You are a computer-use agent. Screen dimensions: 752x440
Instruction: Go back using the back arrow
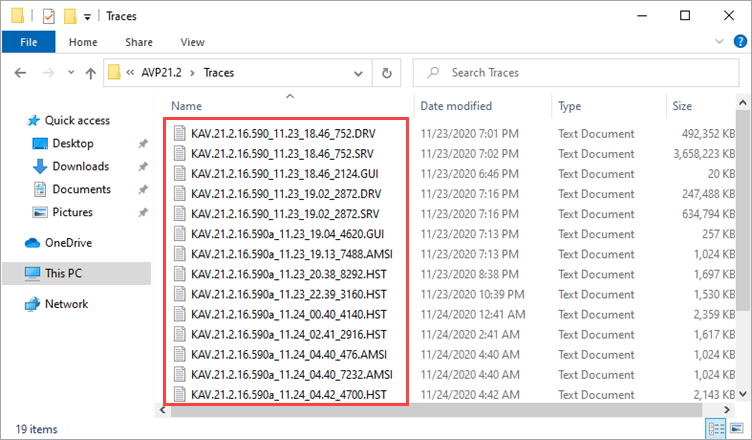(x=20, y=73)
